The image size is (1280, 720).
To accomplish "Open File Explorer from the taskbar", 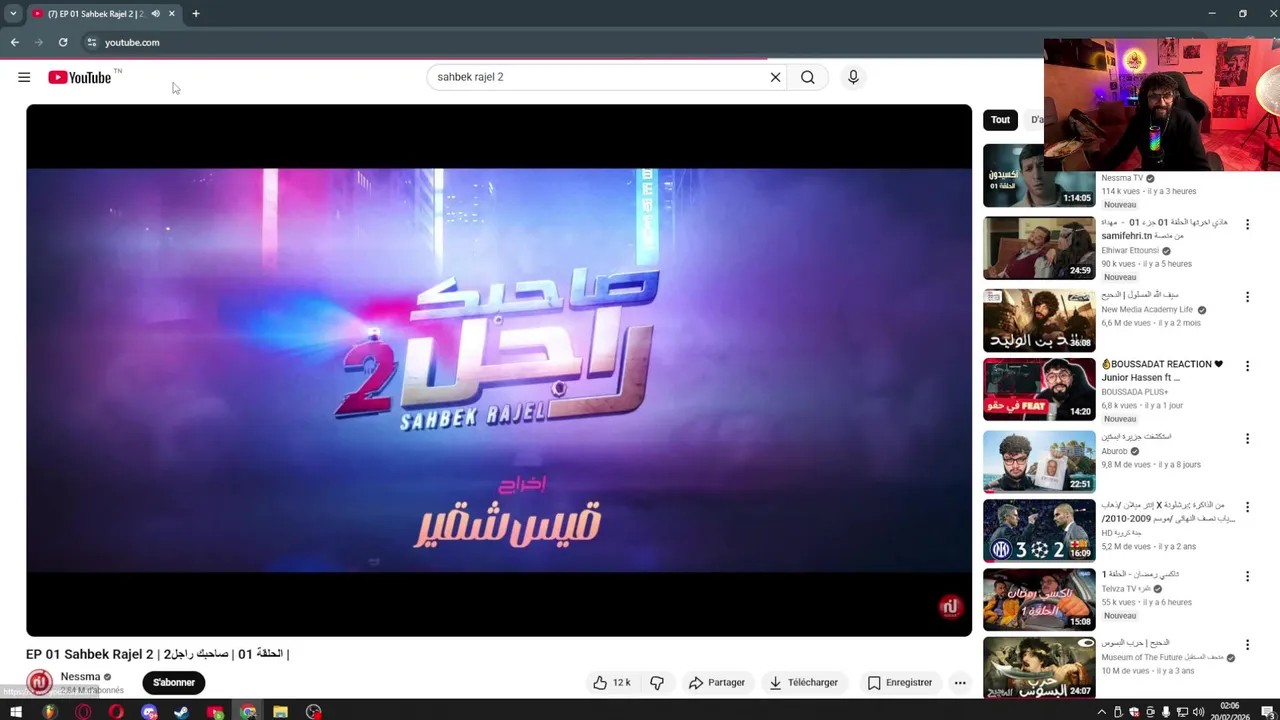I will pyautogui.click(x=281, y=712).
